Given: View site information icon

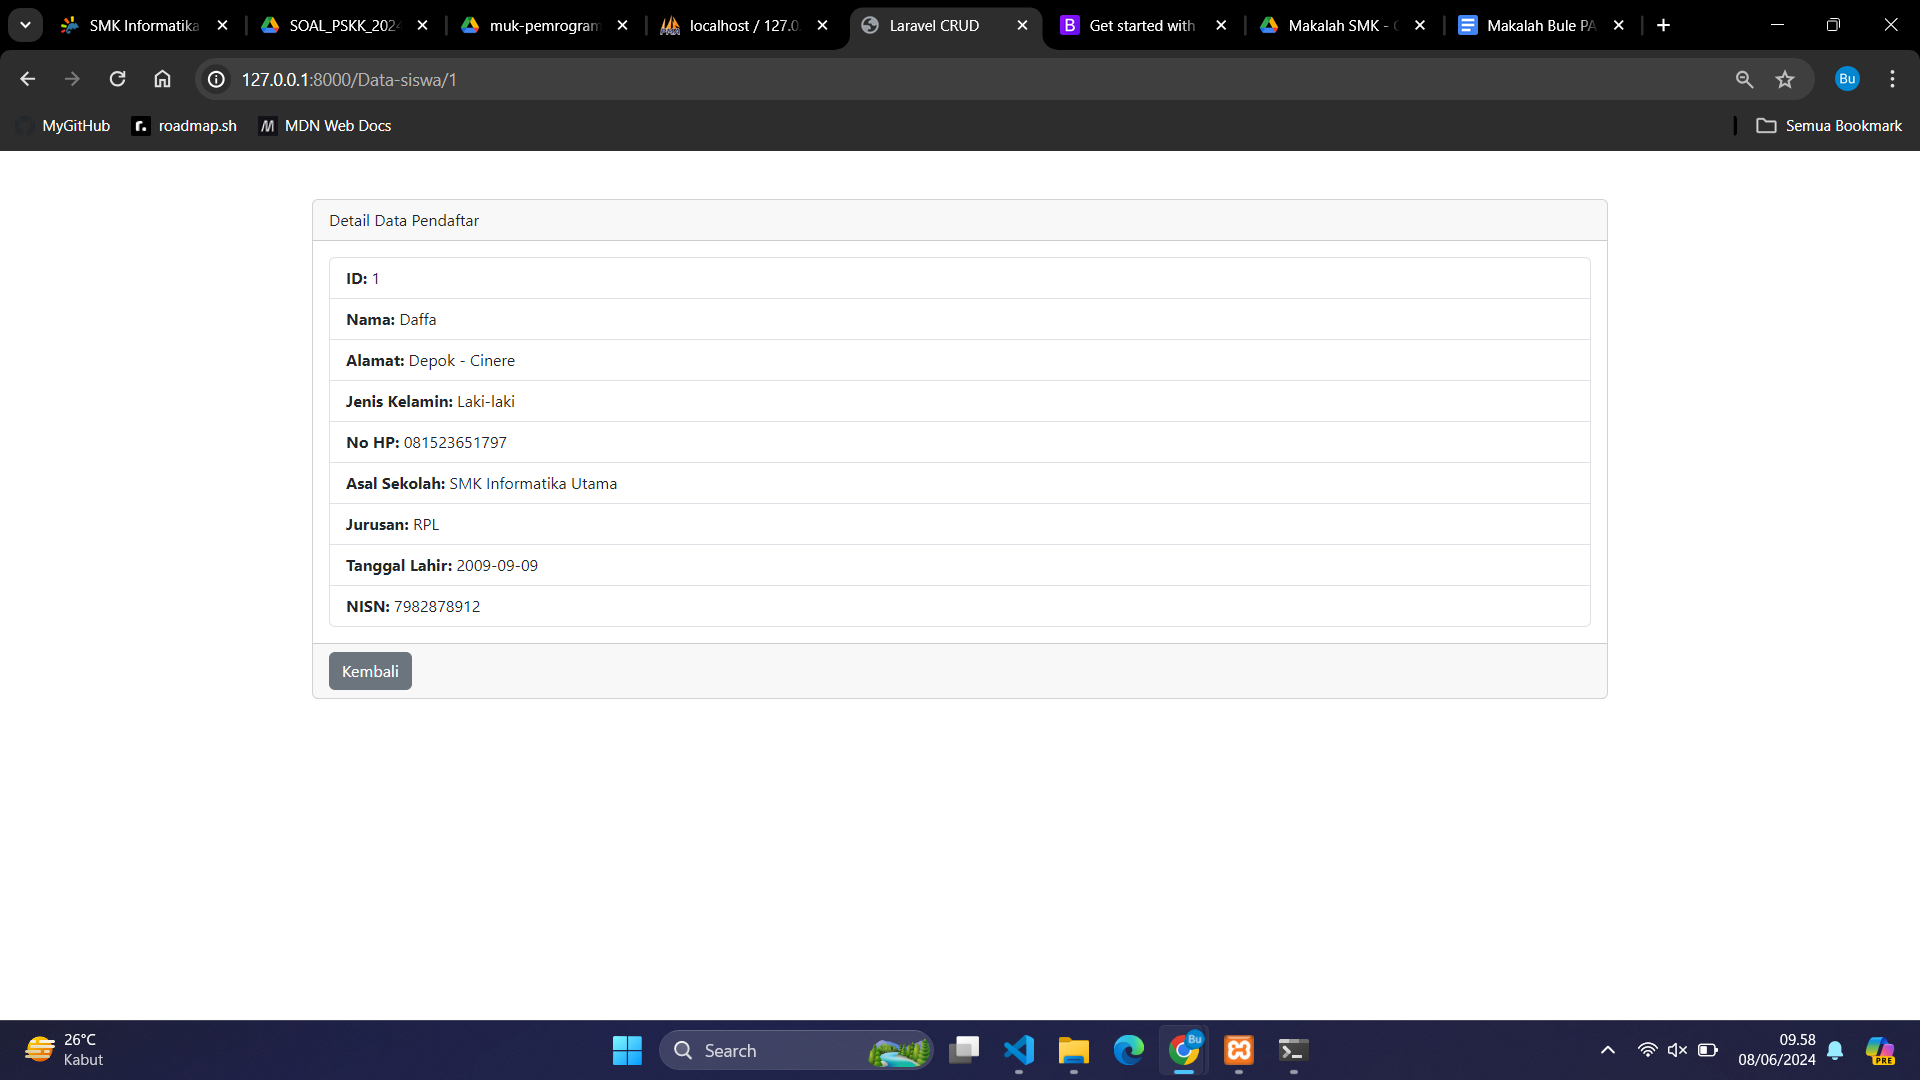Looking at the screenshot, I should click(x=216, y=79).
